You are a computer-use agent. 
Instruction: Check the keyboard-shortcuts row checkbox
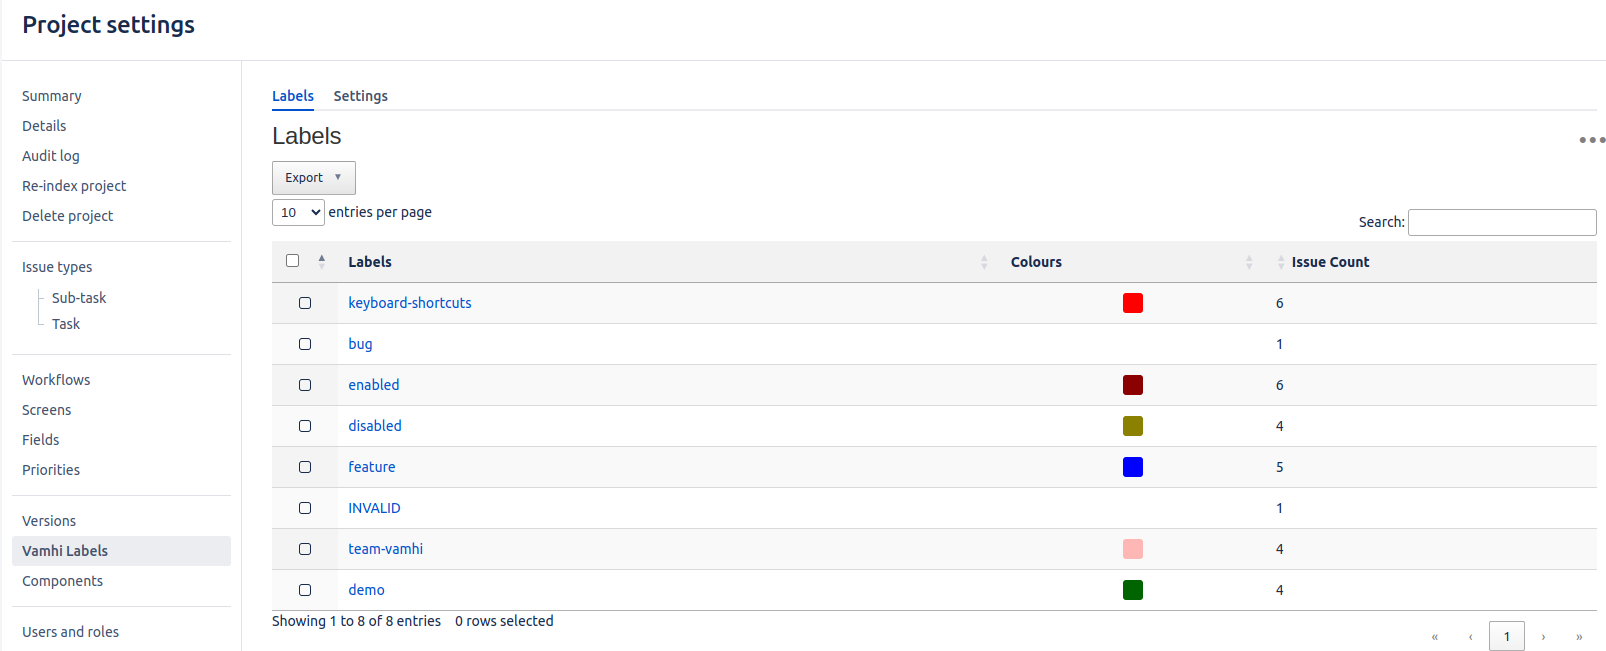(305, 303)
